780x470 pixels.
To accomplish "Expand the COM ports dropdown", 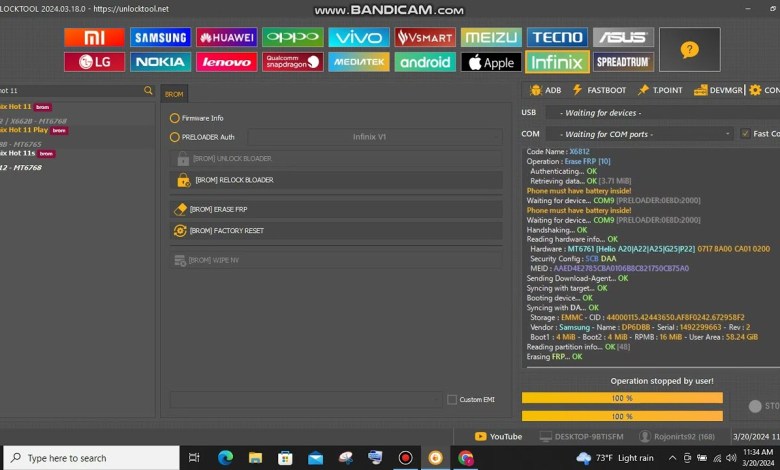I will [x=638, y=134].
